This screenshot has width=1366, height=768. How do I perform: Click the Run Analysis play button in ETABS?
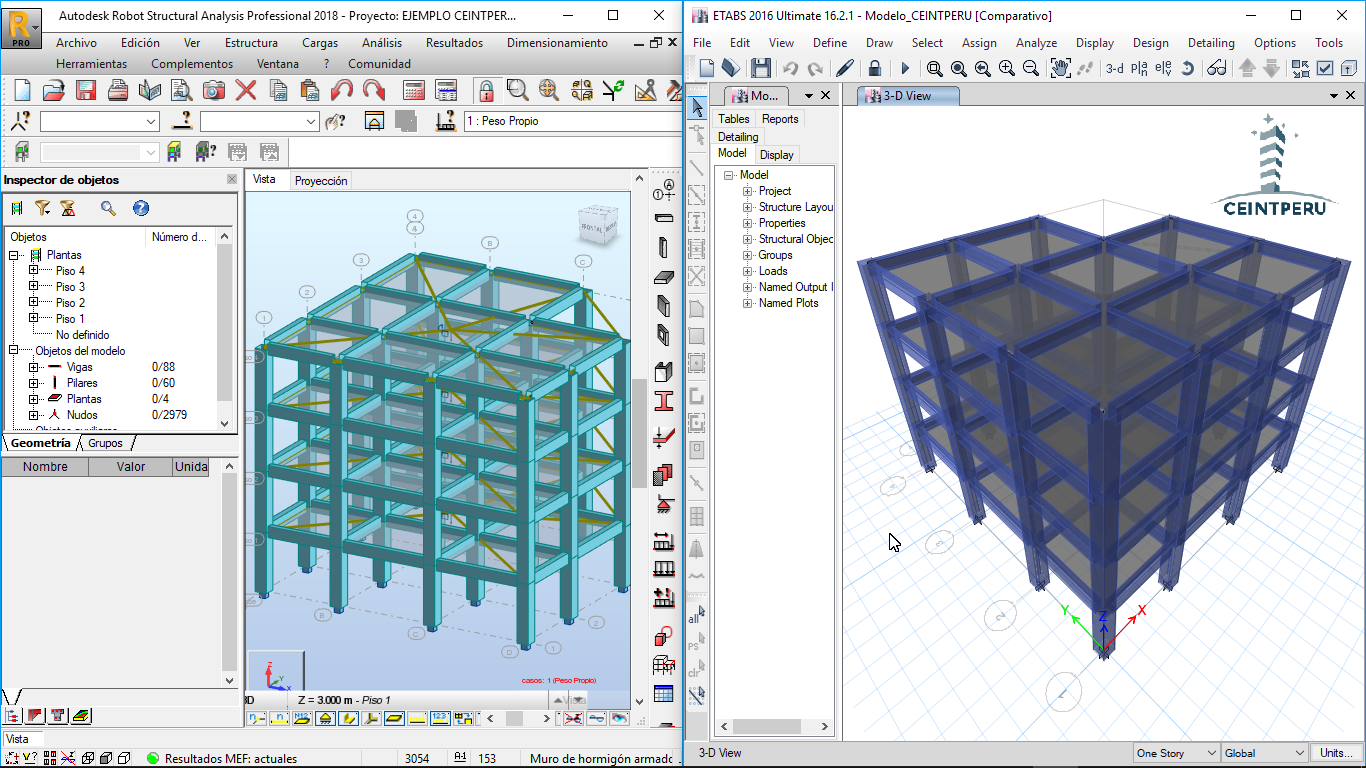pos(905,68)
